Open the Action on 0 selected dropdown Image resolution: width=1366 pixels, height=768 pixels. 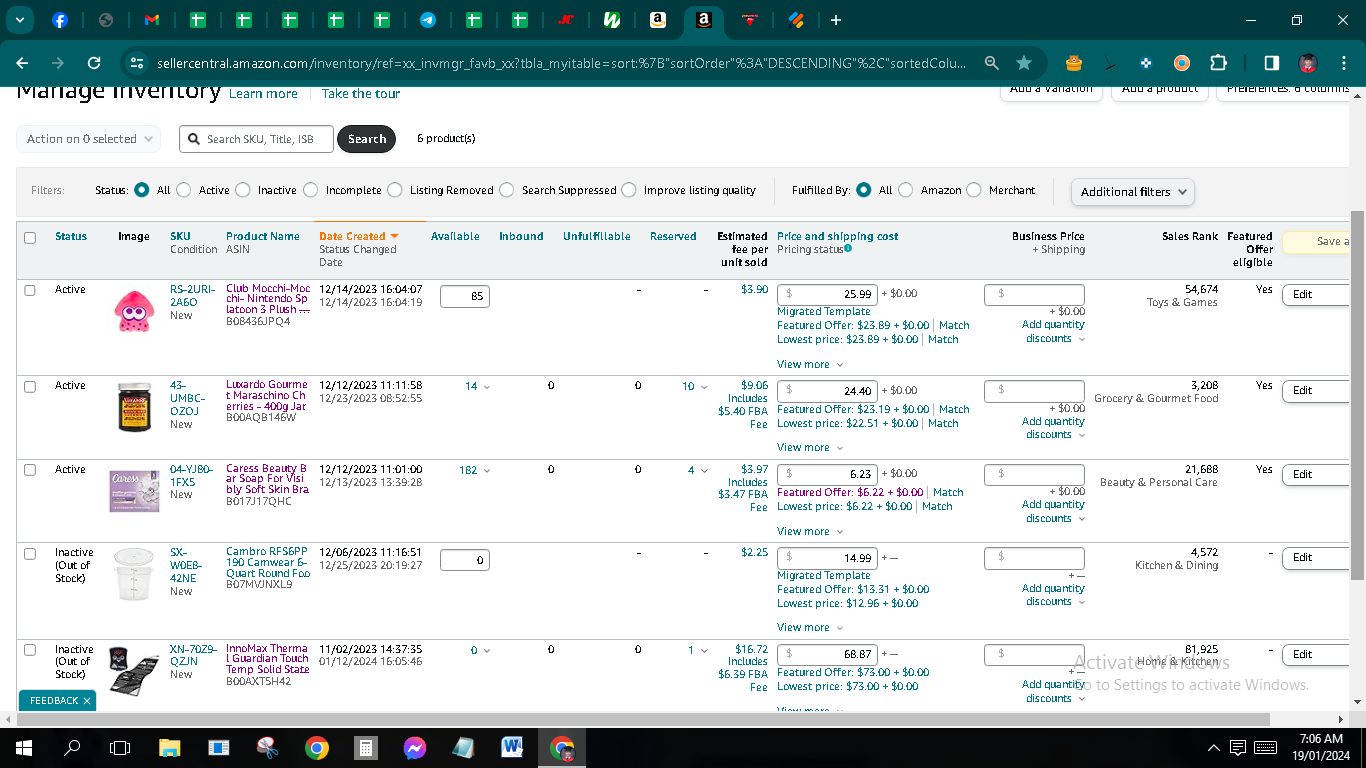[89, 139]
